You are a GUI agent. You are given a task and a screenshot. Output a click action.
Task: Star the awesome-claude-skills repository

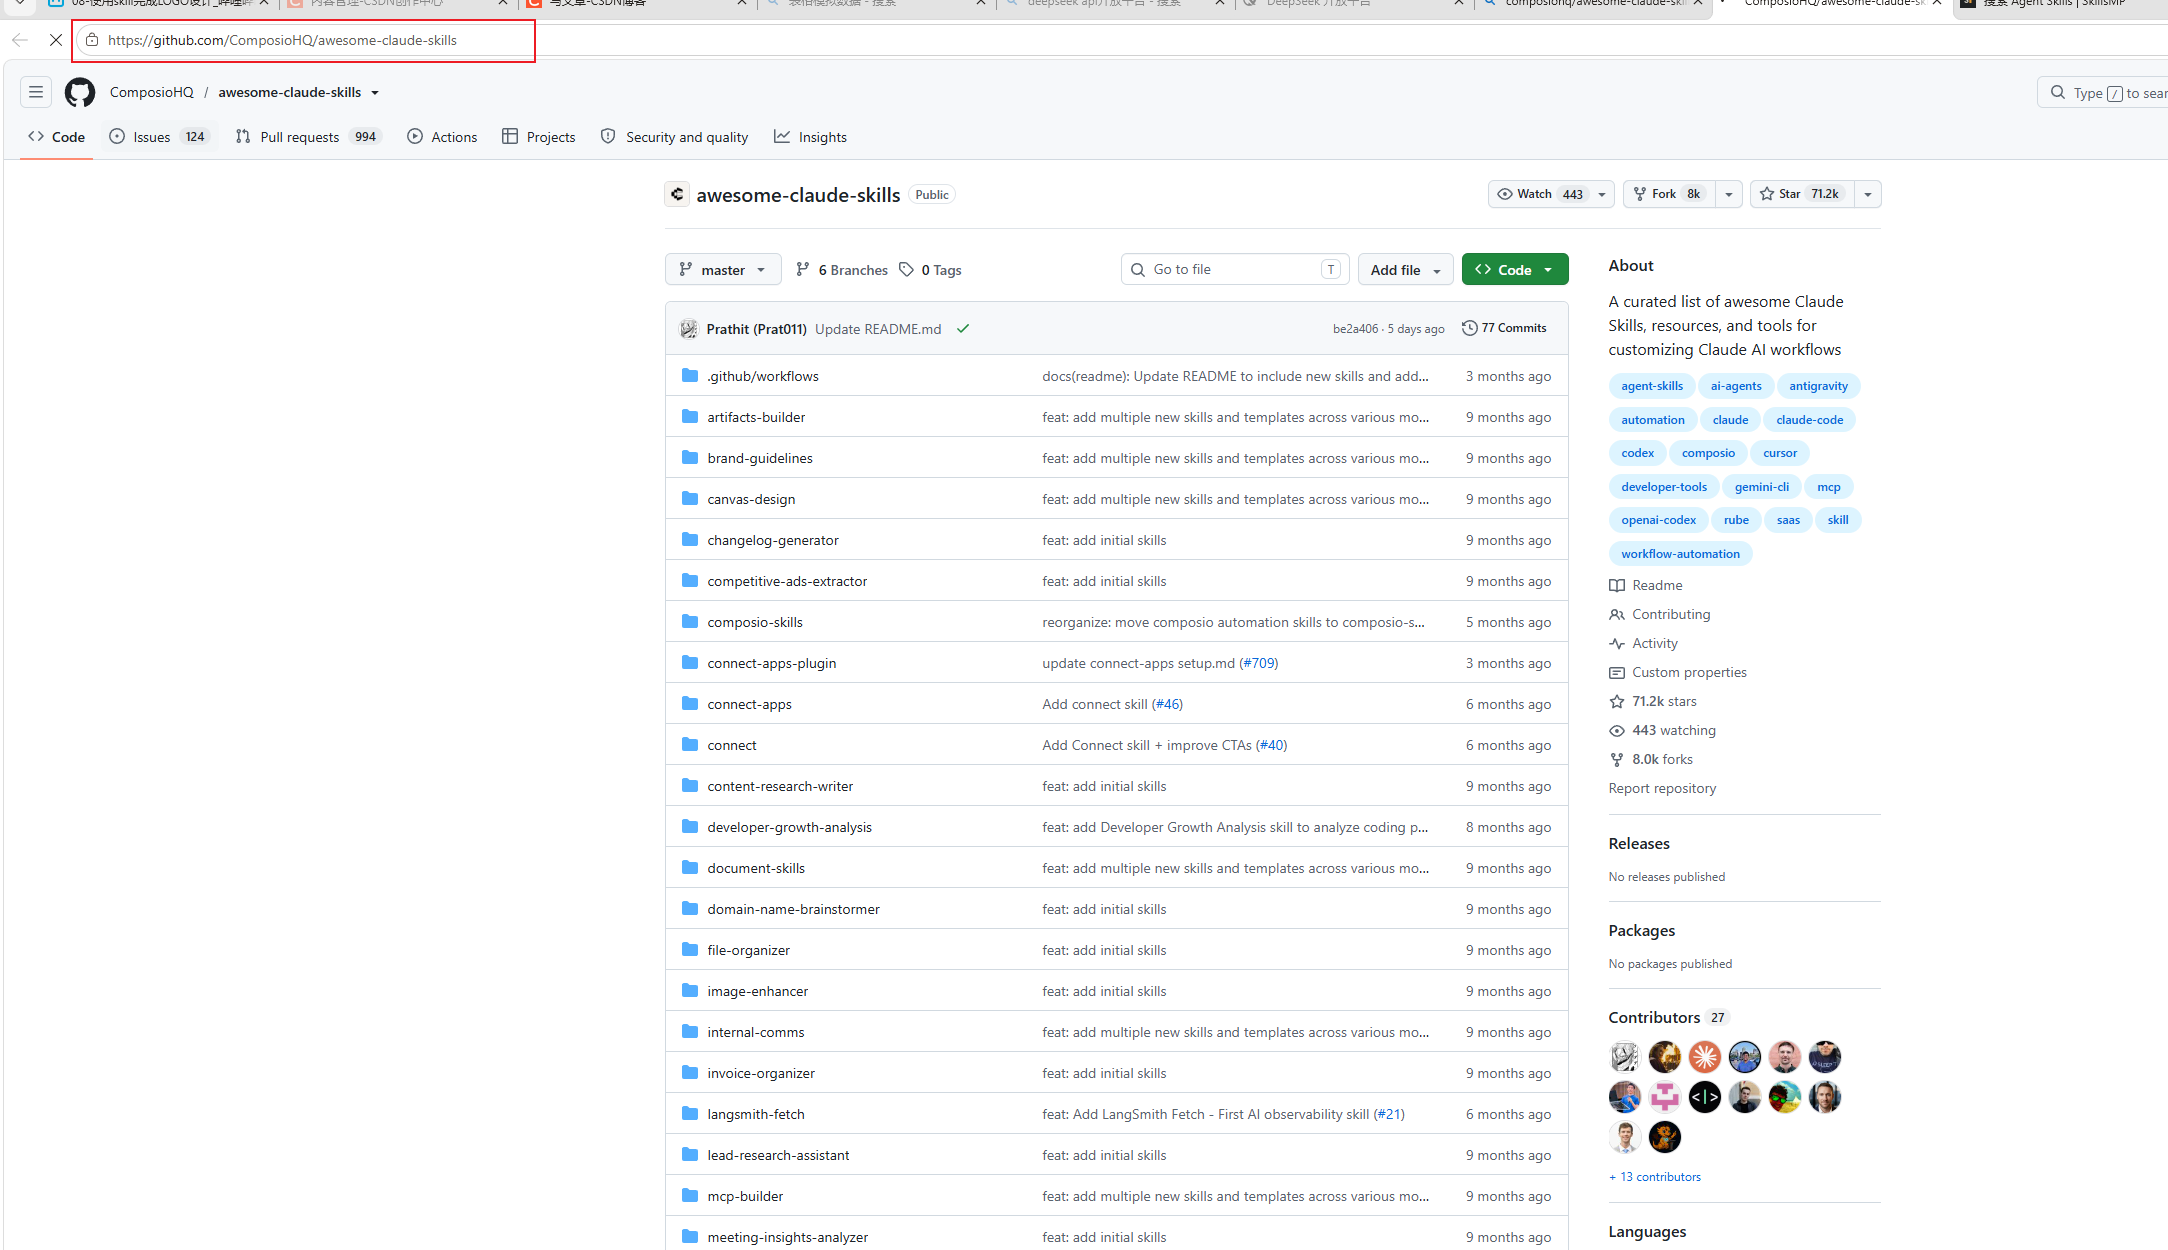[1802, 194]
